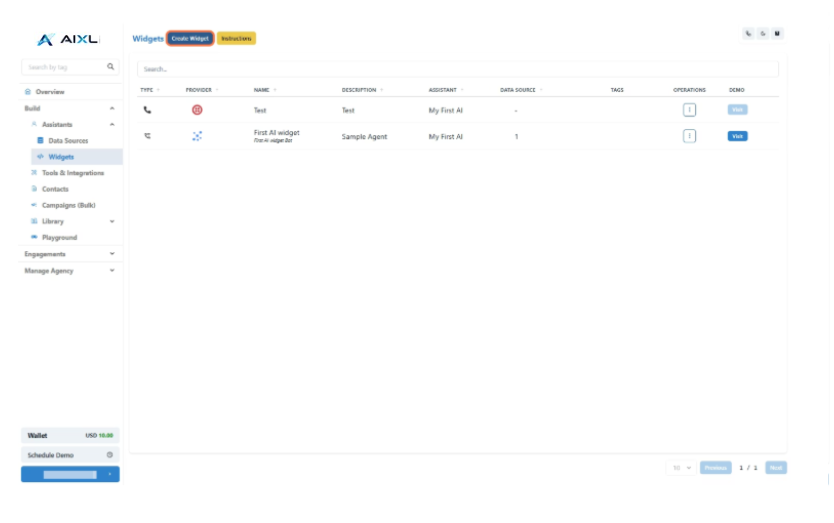Click the red provider icon in Test row
The image size is (834, 523).
197,110
